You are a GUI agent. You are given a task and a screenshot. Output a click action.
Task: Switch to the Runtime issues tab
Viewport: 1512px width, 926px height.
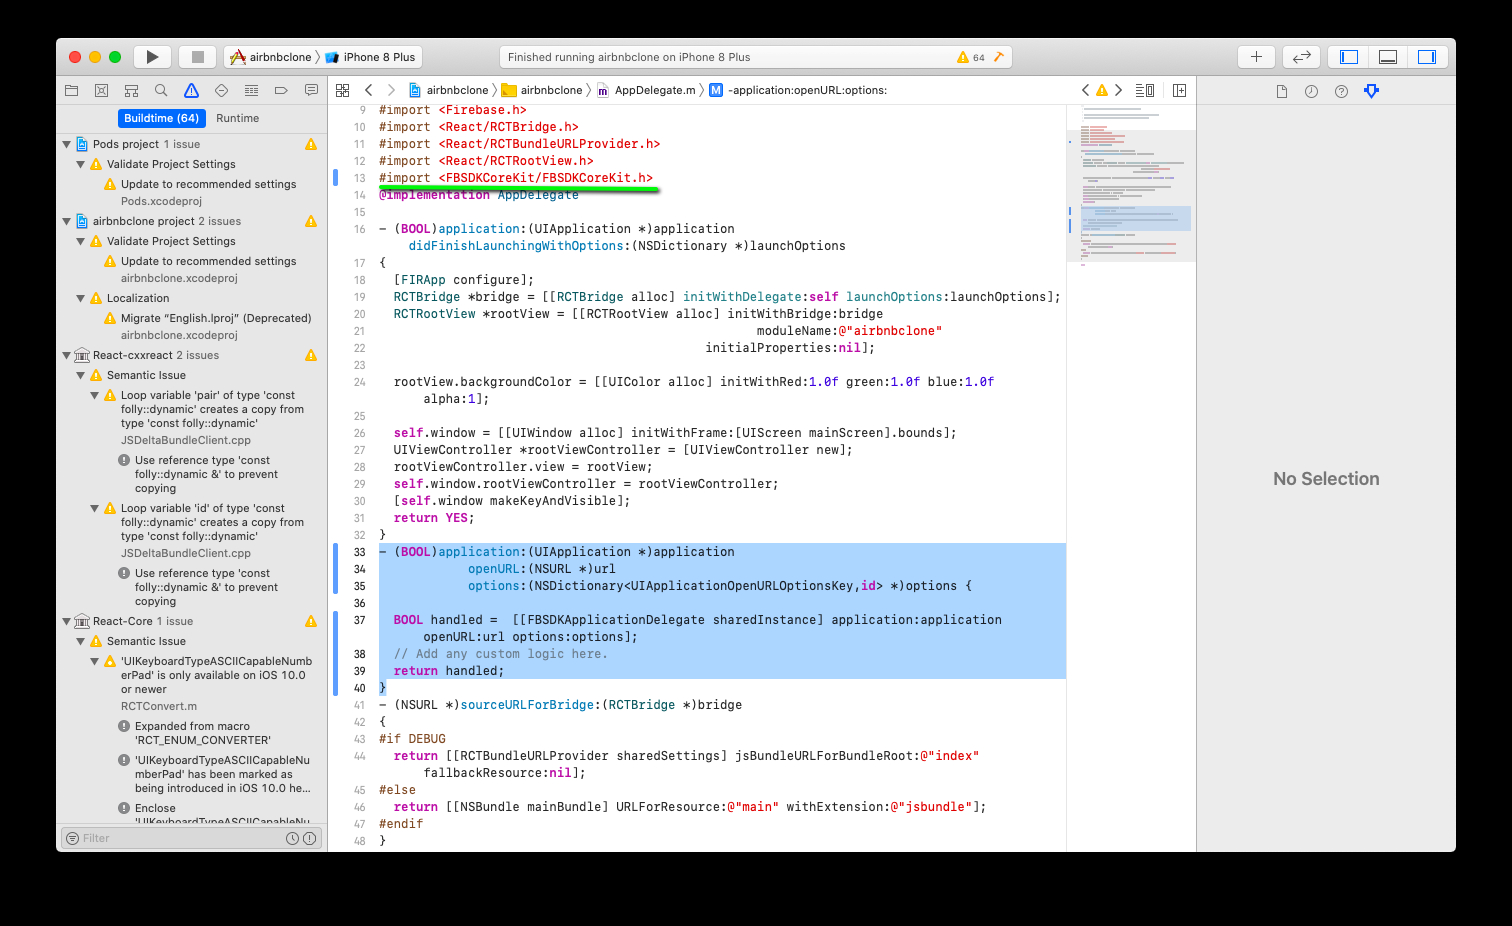[237, 118]
